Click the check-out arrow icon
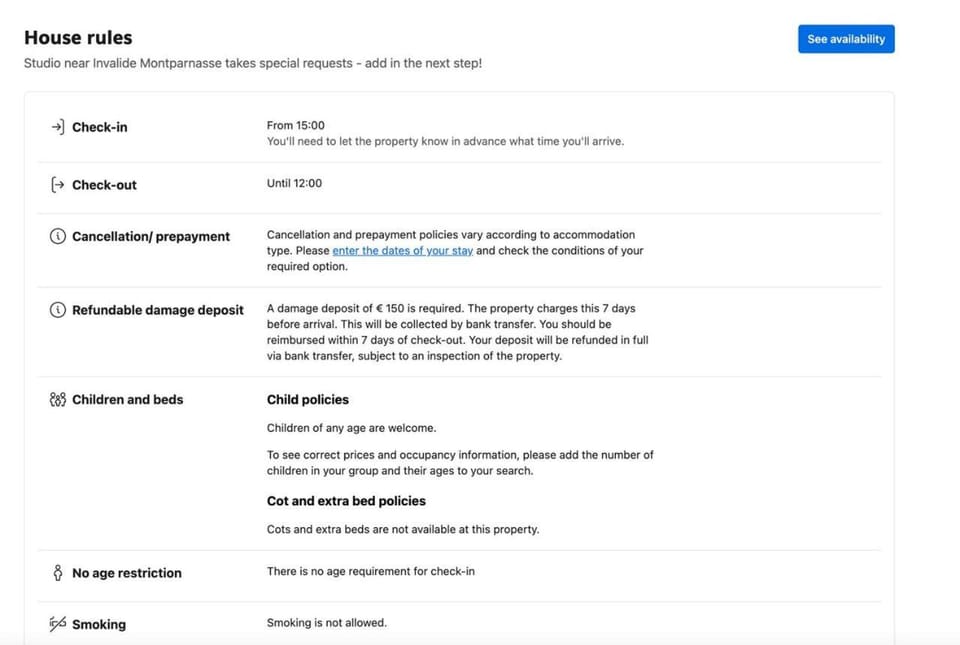The image size is (960, 645). coord(57,185)
